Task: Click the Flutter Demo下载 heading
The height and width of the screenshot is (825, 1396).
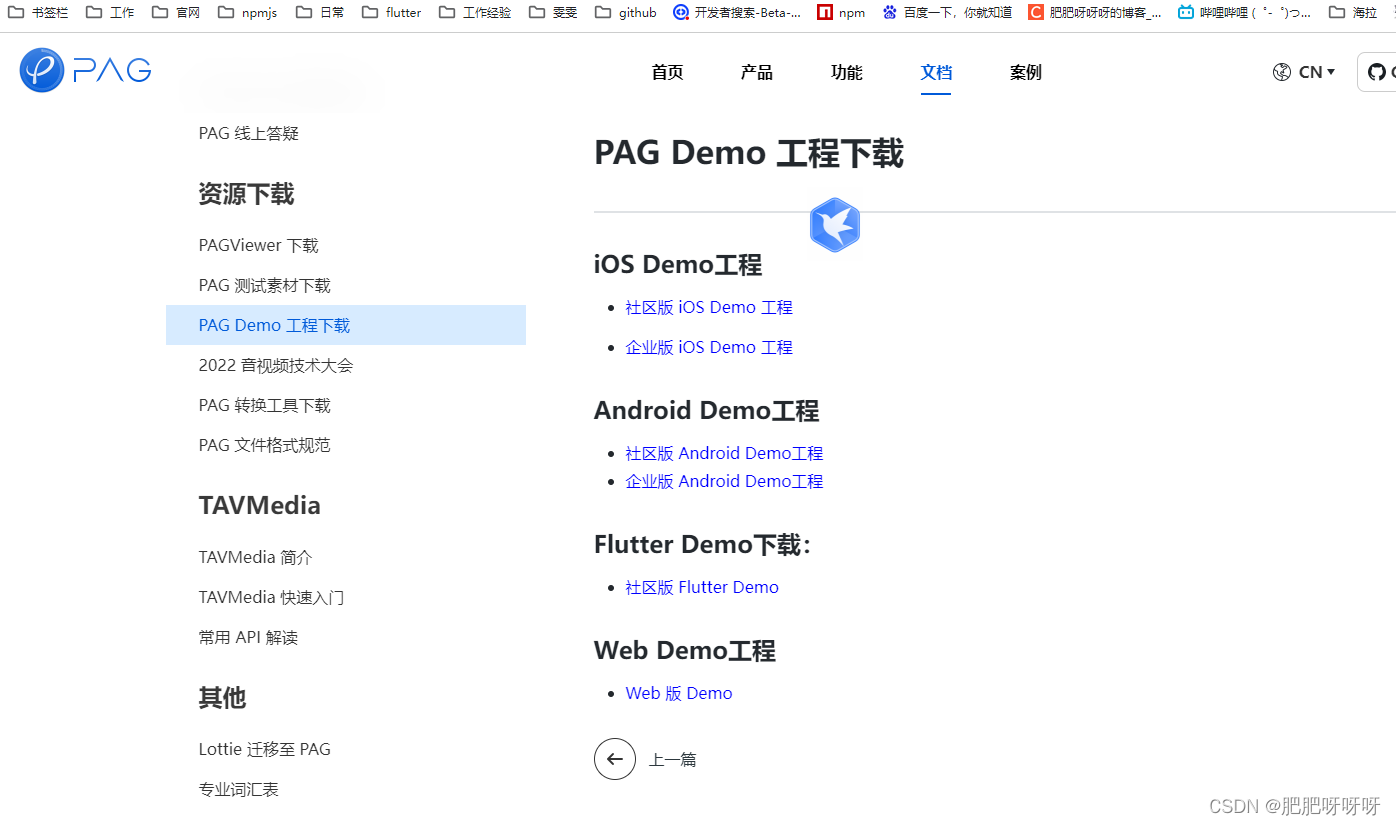Action: click(x=703, y=545)
